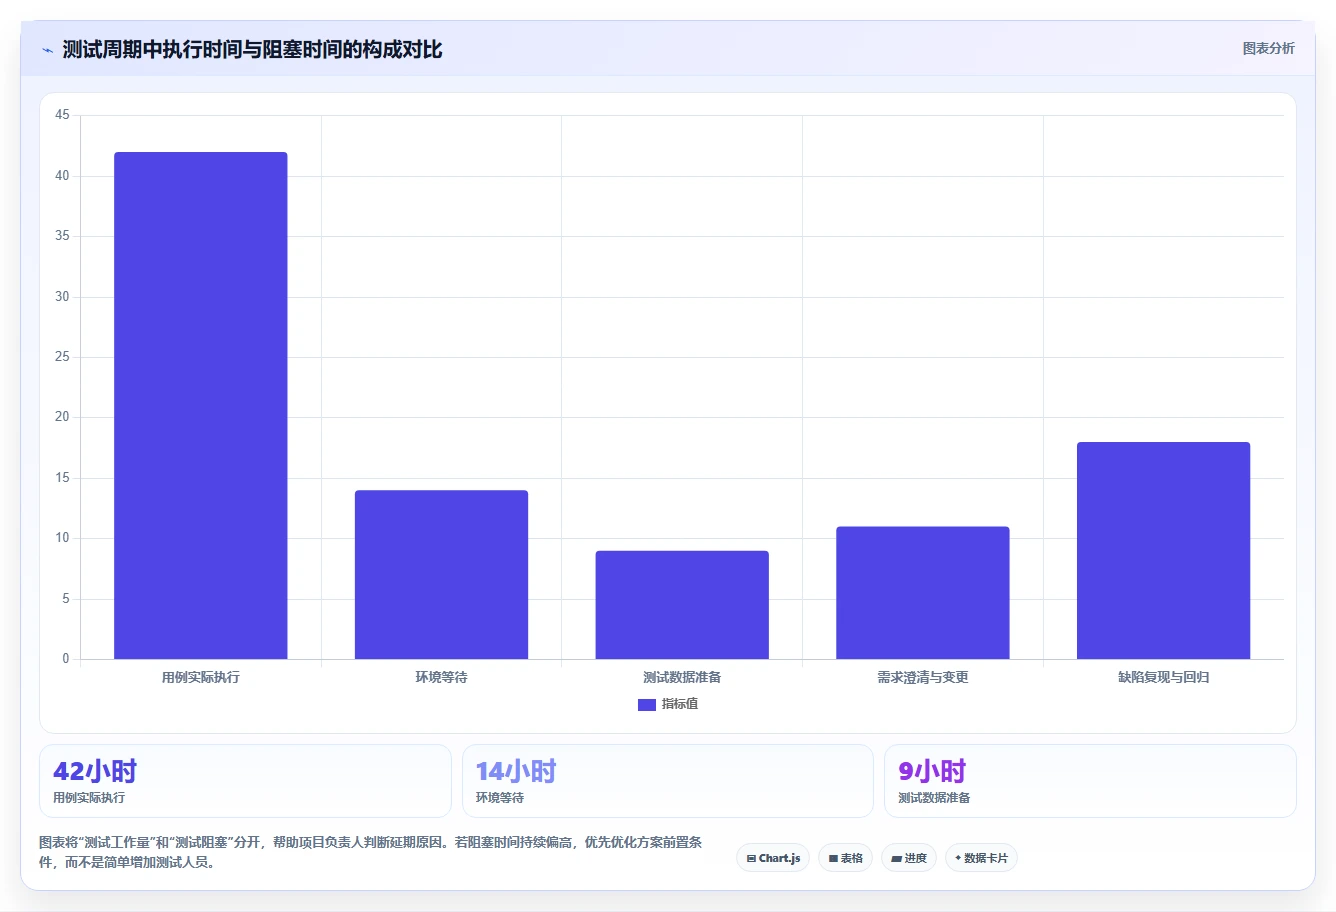This screenshot has height=912, width=1336.
Task: Open the 9小时 测试数据准备 card
Action: pos(1090,781)
